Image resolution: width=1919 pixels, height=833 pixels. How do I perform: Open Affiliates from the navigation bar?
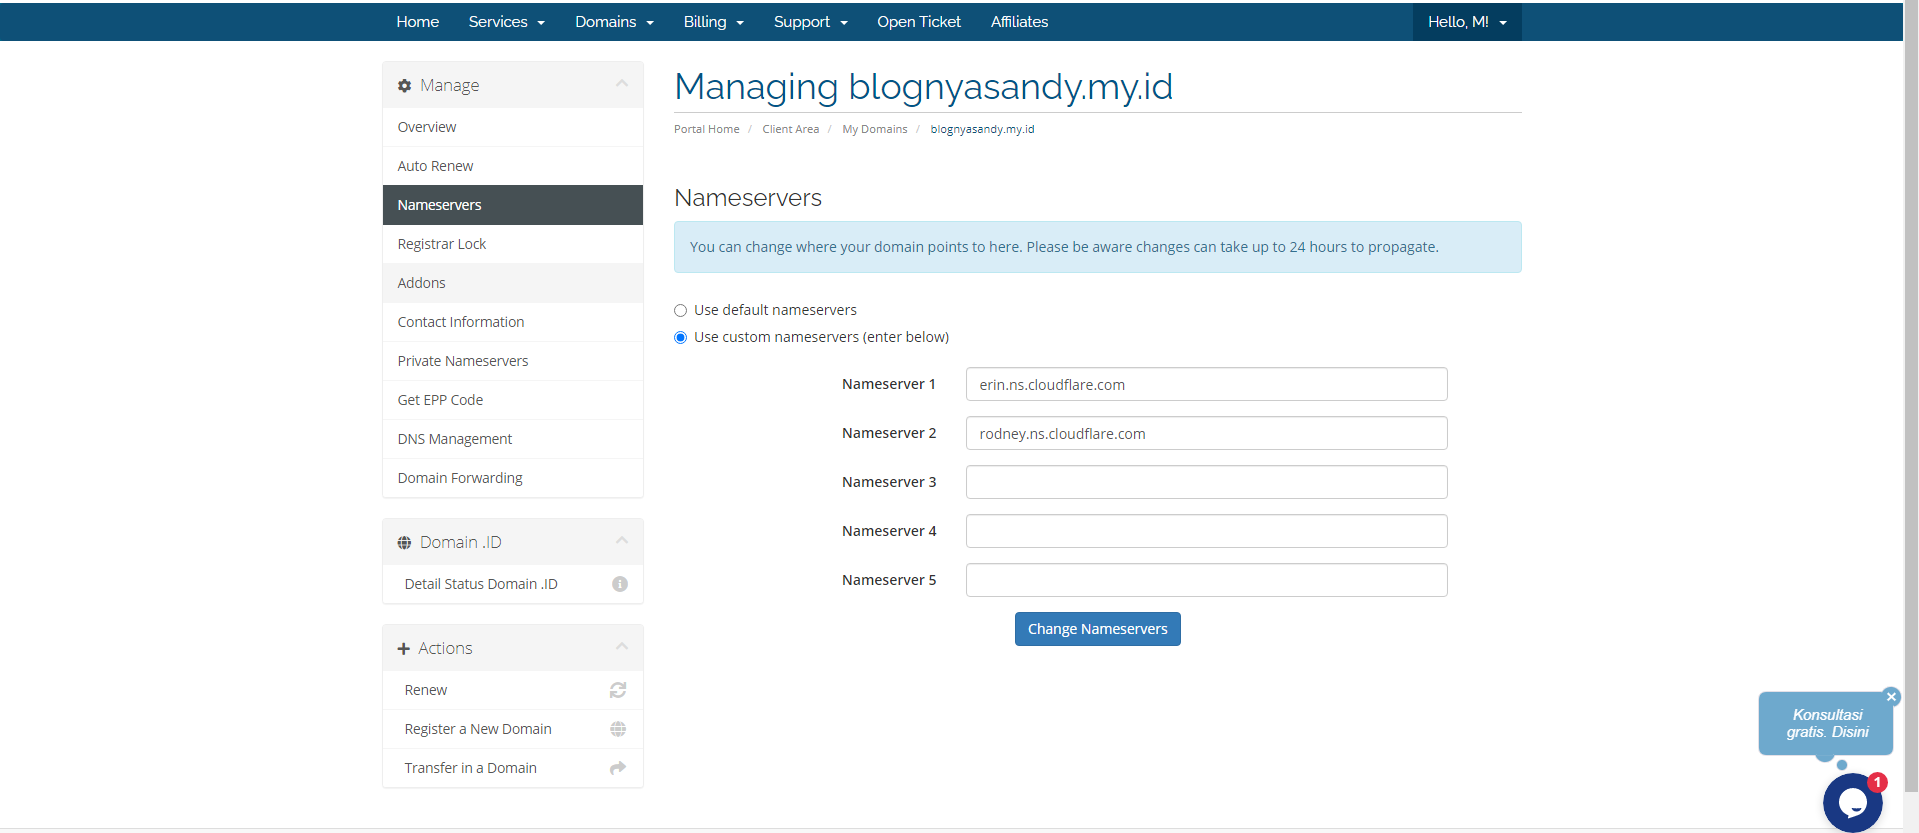[1019, 22]
